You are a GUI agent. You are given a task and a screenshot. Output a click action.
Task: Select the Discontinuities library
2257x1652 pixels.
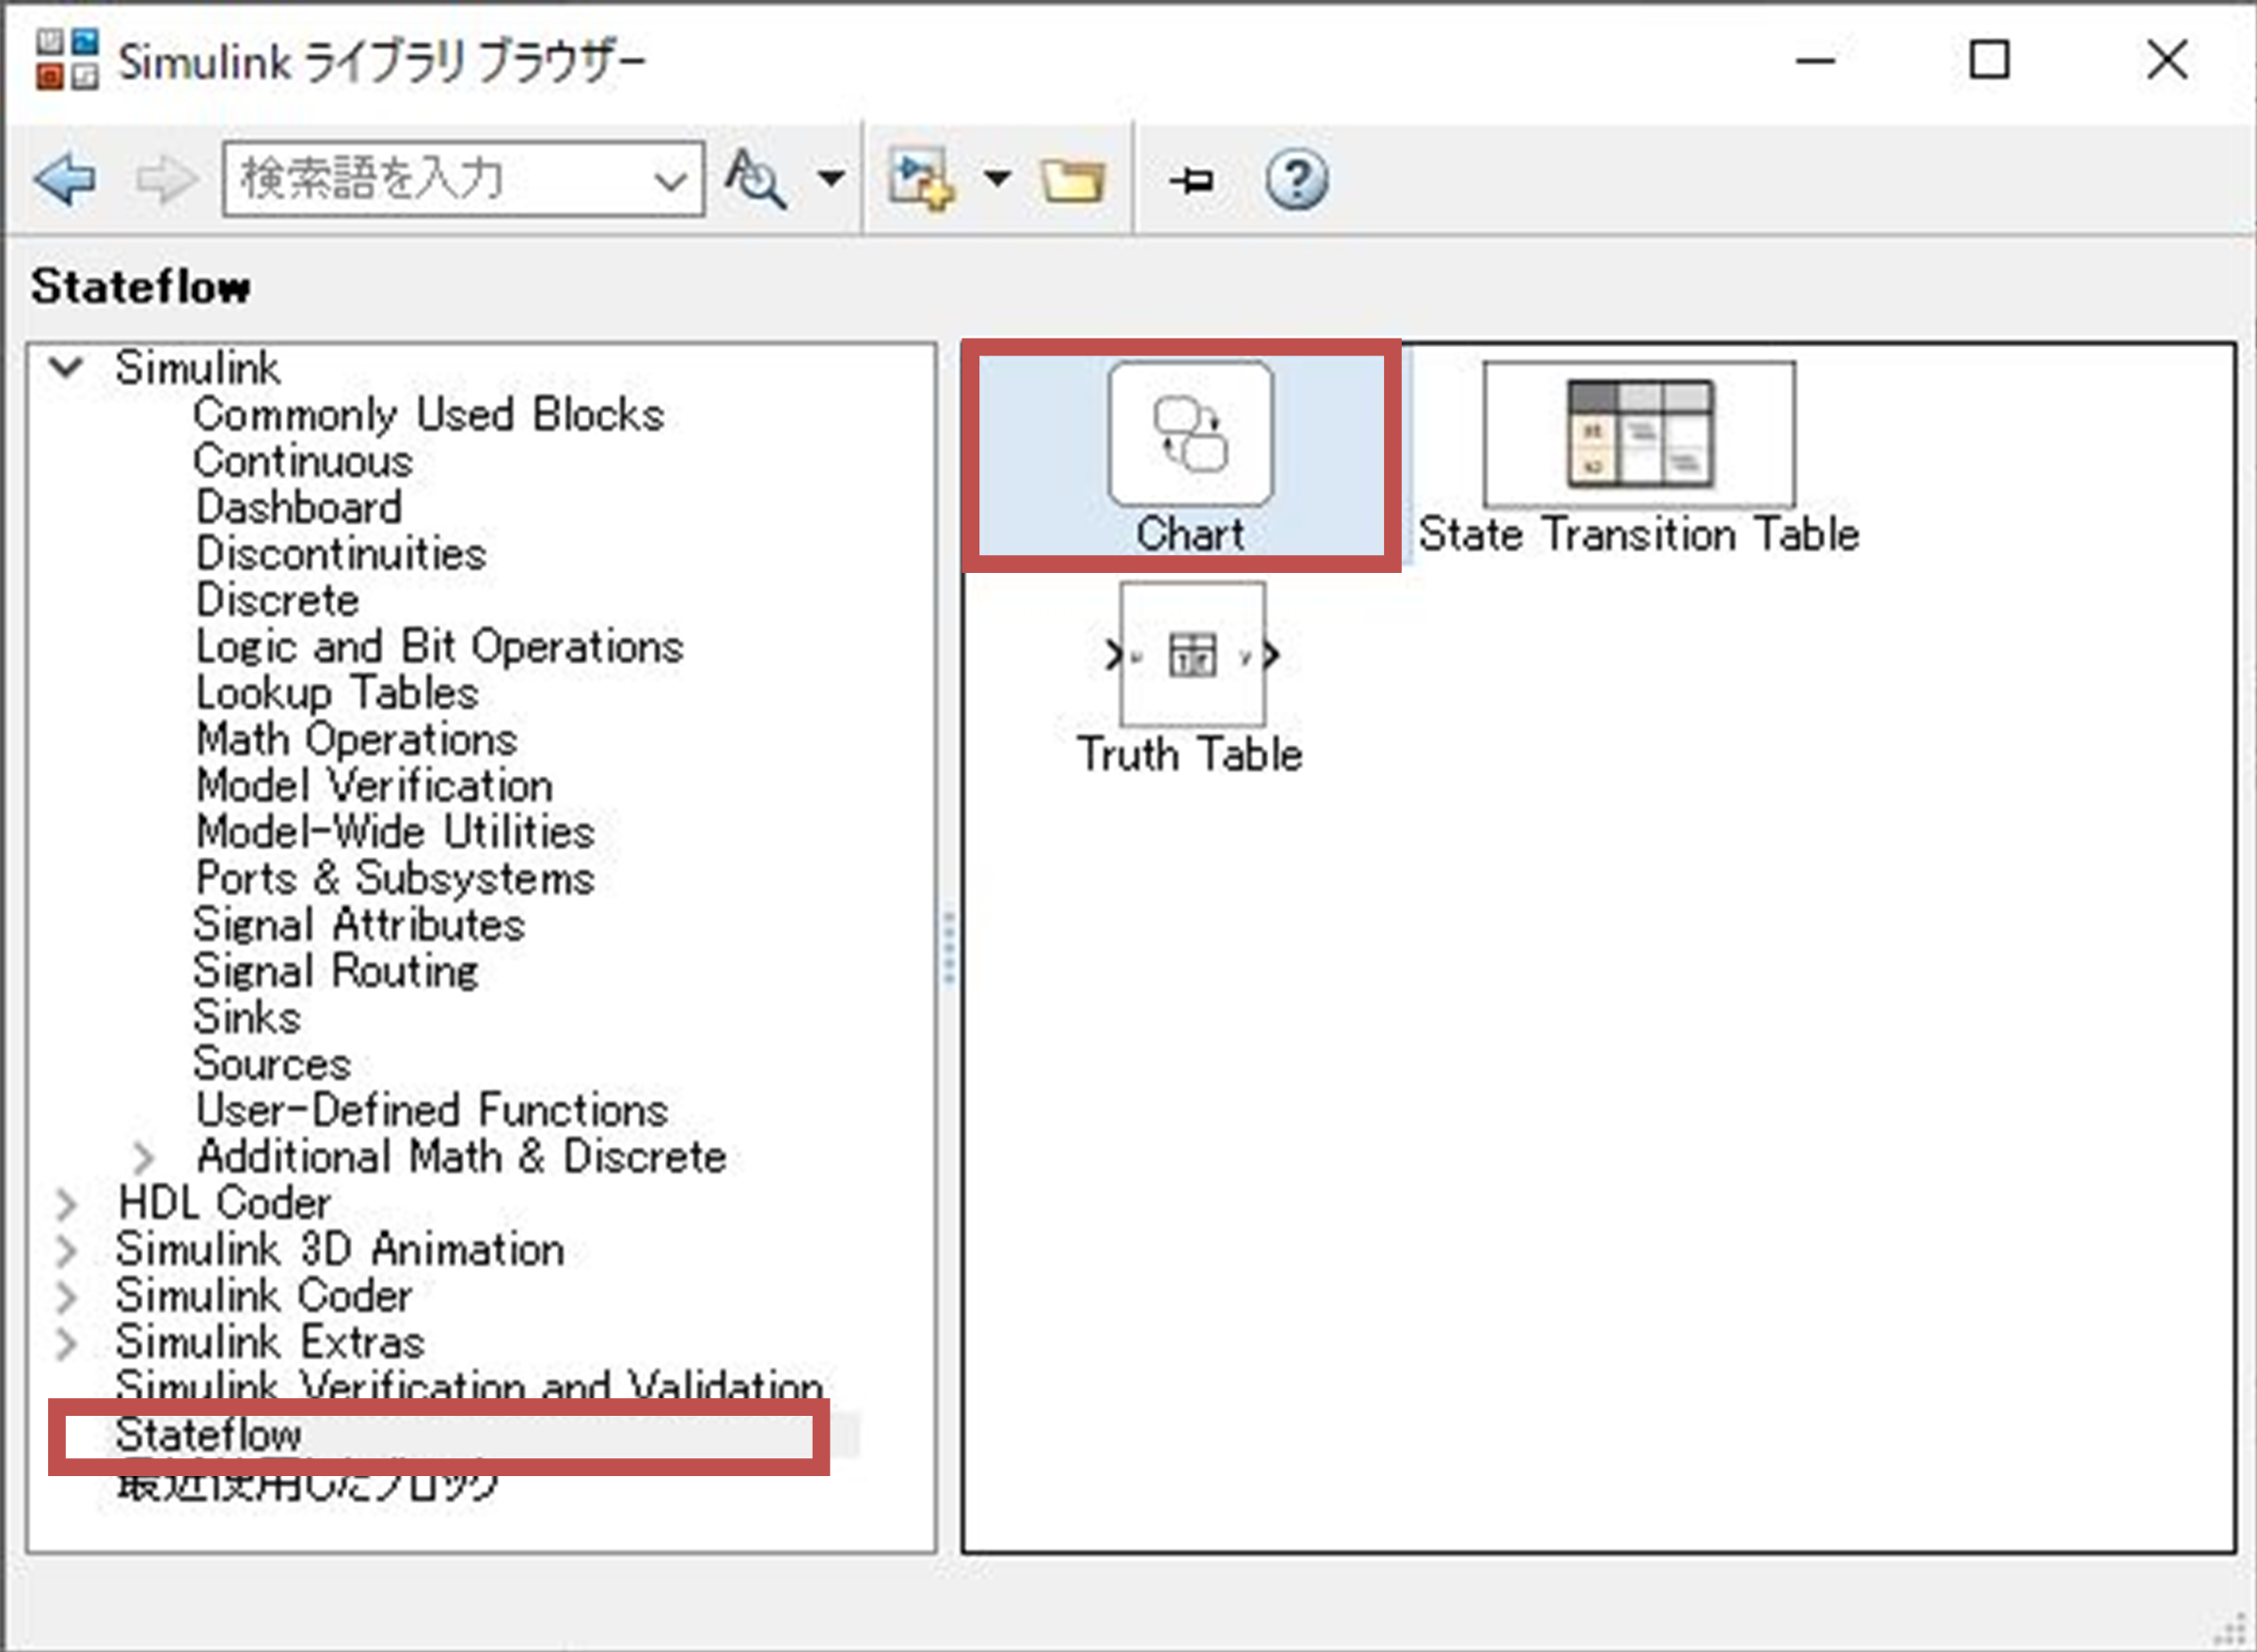point(341,553)
